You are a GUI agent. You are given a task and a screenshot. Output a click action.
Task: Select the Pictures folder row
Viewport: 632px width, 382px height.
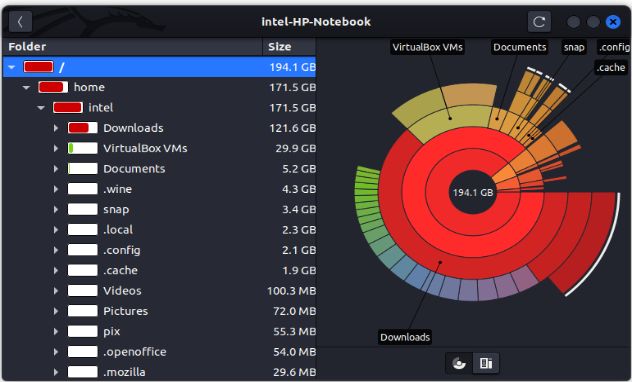tap(159, 311)
